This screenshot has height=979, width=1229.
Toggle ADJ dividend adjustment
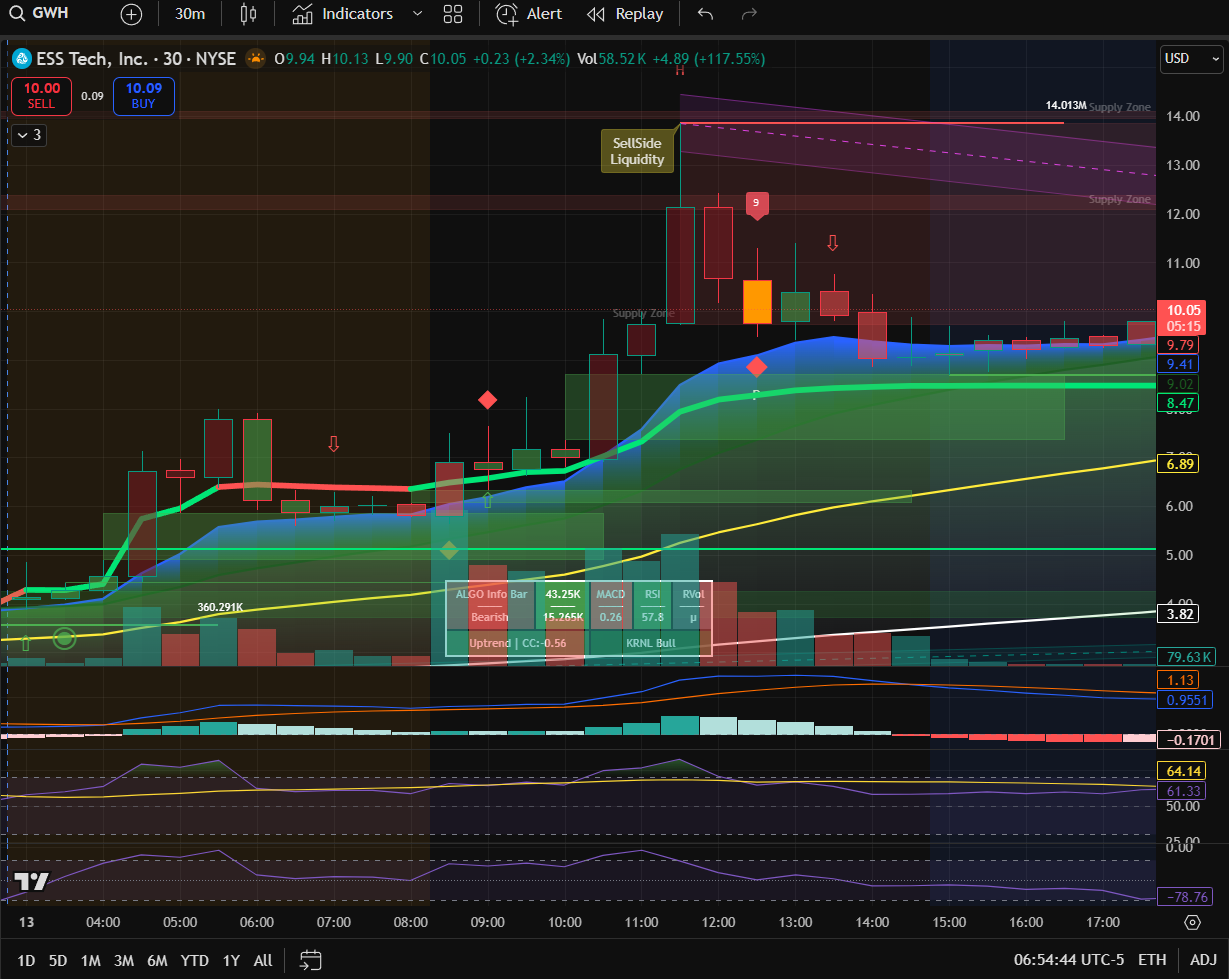click(x=1203, y=960)
